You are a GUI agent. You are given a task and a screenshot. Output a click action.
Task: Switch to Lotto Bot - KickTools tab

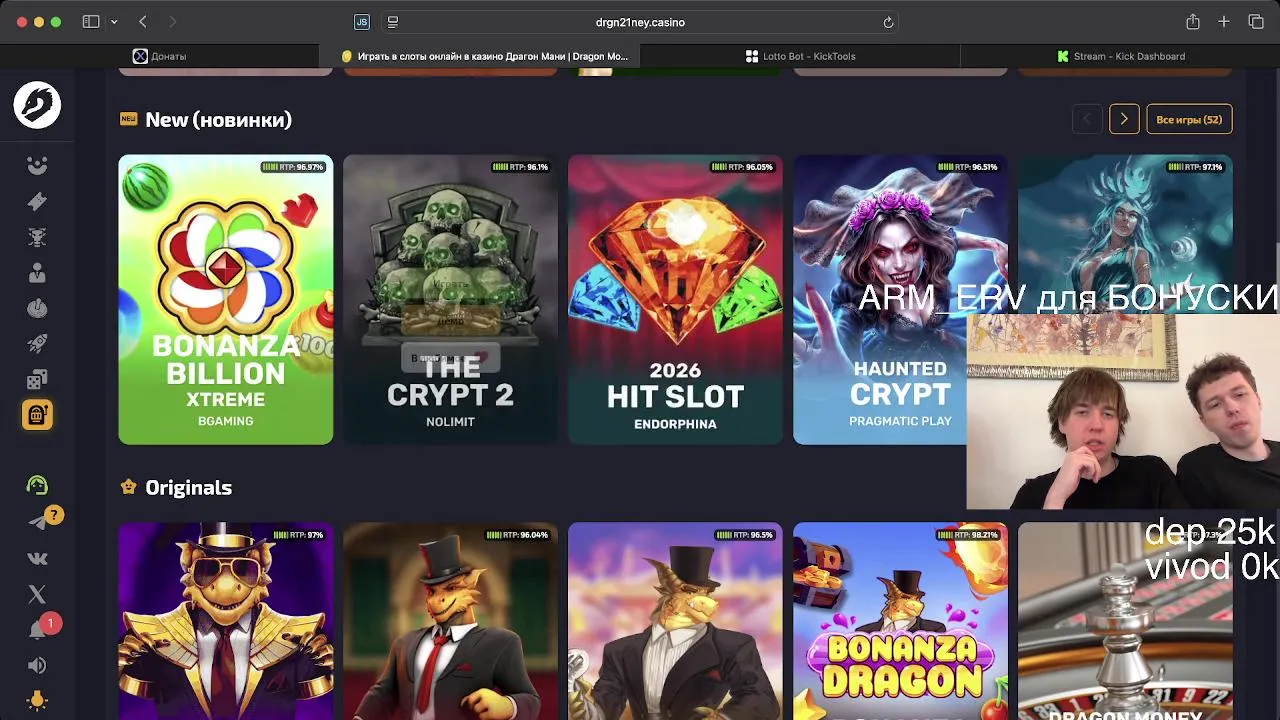point(800,56)
